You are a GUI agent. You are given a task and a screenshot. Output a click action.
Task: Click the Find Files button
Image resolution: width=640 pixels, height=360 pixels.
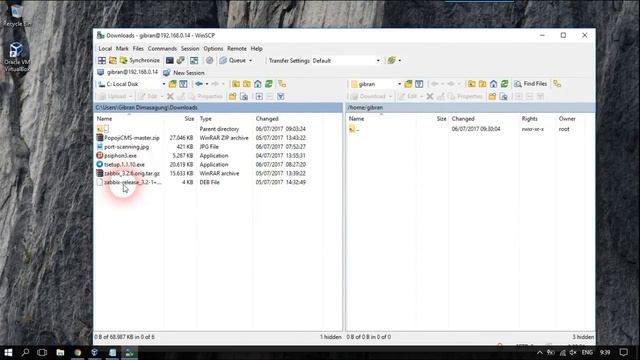tap(530, 84)
